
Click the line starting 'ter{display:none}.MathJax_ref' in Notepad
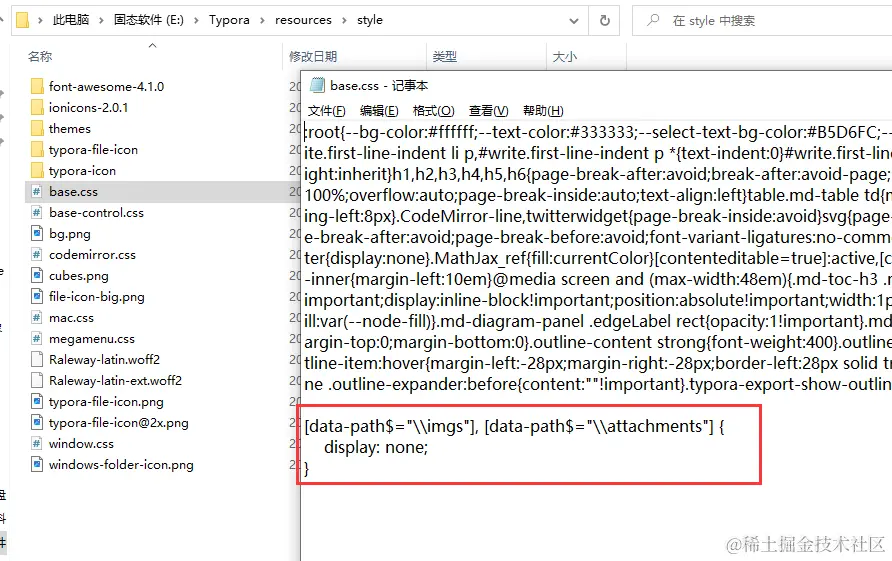coord(597,258)
